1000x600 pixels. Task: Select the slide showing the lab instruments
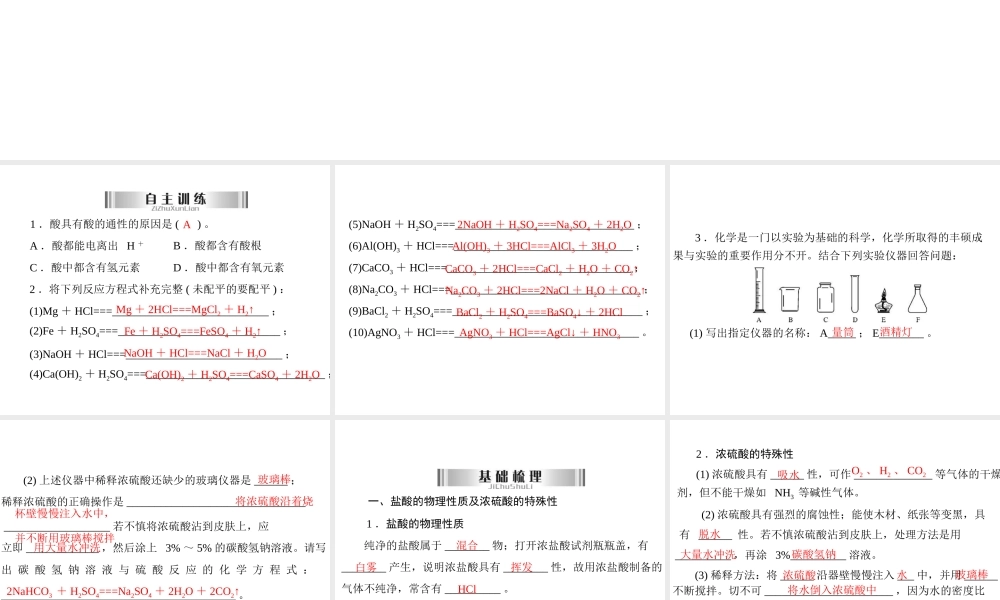835,289
